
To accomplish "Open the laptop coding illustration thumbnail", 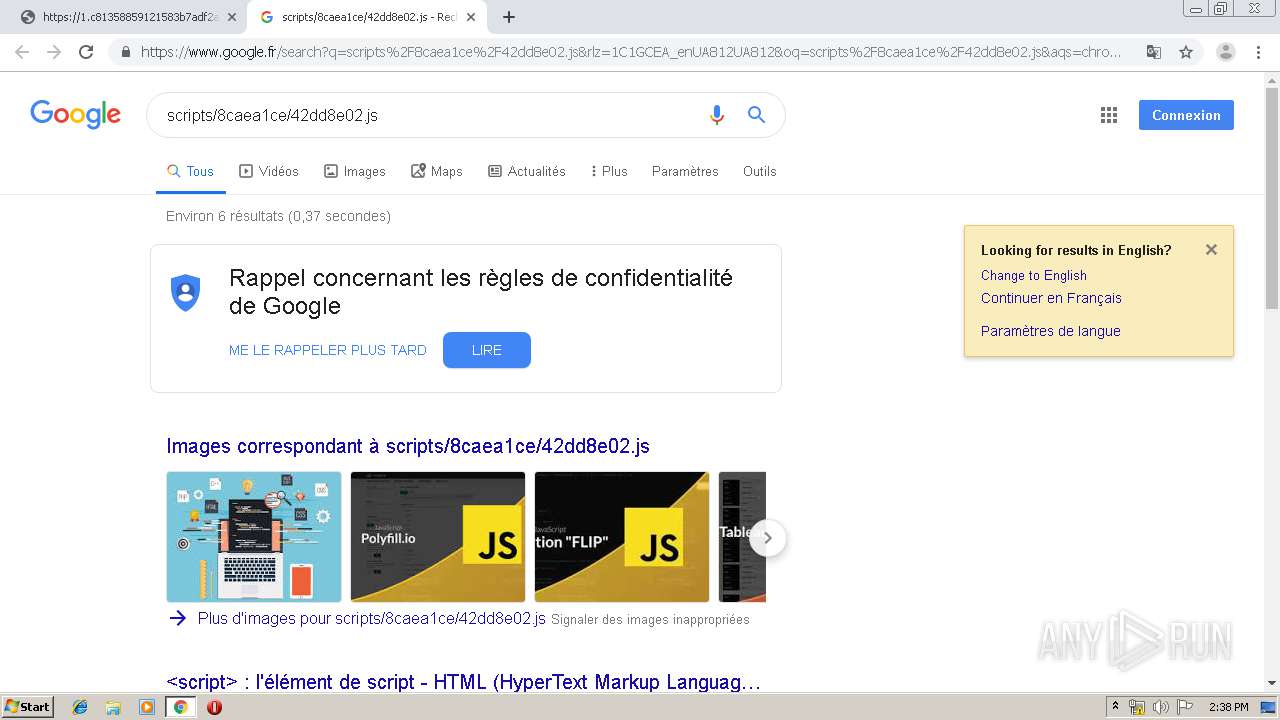I will tap(254, 537).
